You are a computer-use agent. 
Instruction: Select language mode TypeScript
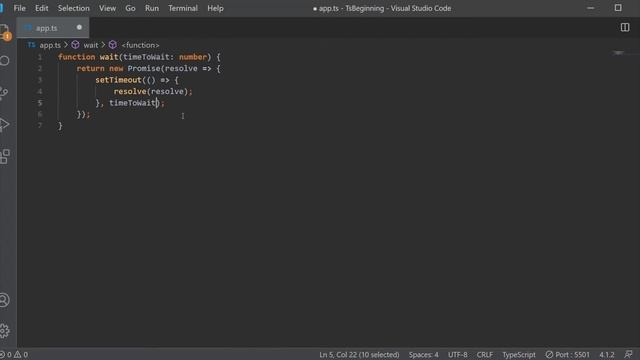click(x=519, y=355)
